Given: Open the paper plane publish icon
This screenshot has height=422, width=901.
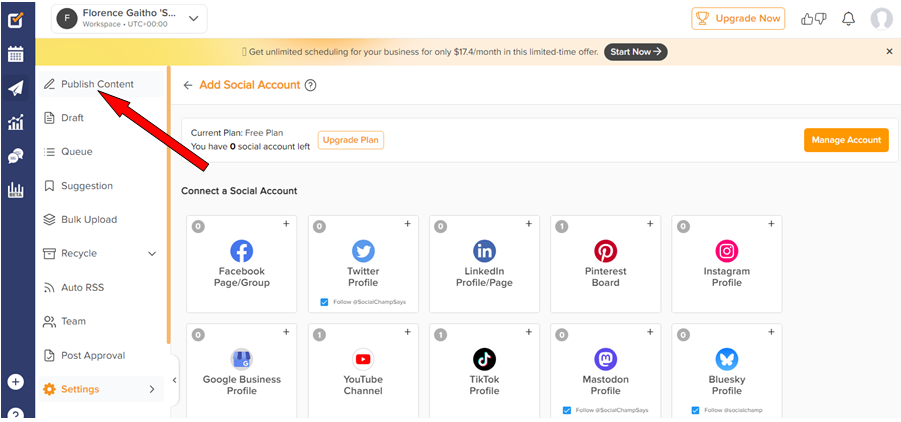Looking at the screenshot, I should tap(16, 88).
